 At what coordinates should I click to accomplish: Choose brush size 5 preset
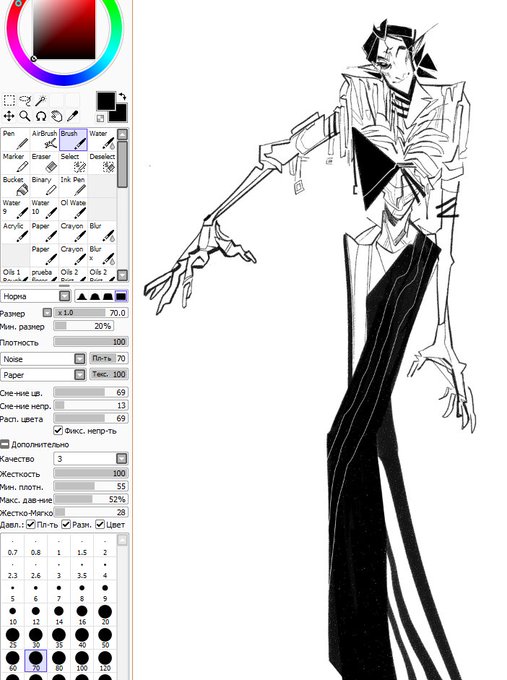pyautogui.click(x=13, y=593)
